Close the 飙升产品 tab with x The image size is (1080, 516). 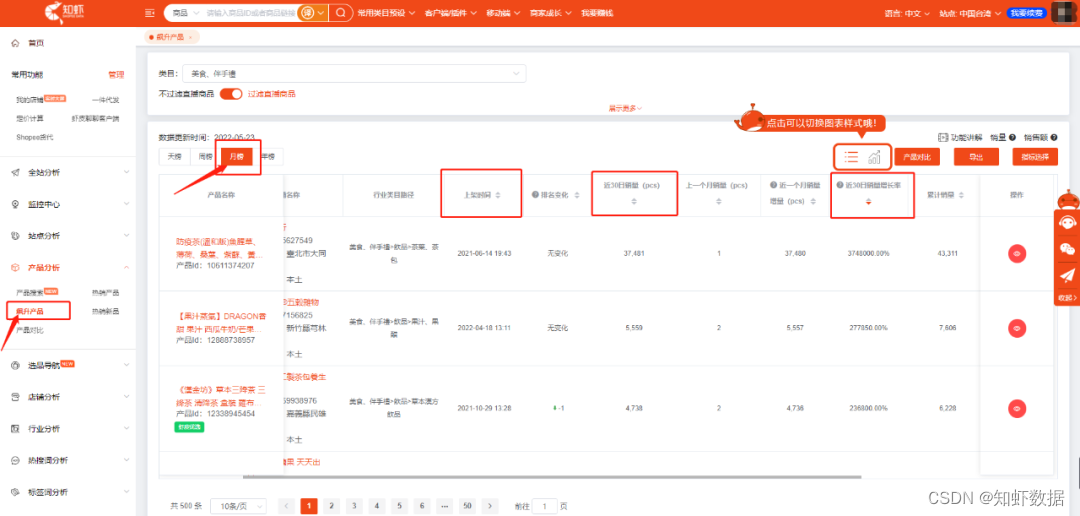point(190,37)
